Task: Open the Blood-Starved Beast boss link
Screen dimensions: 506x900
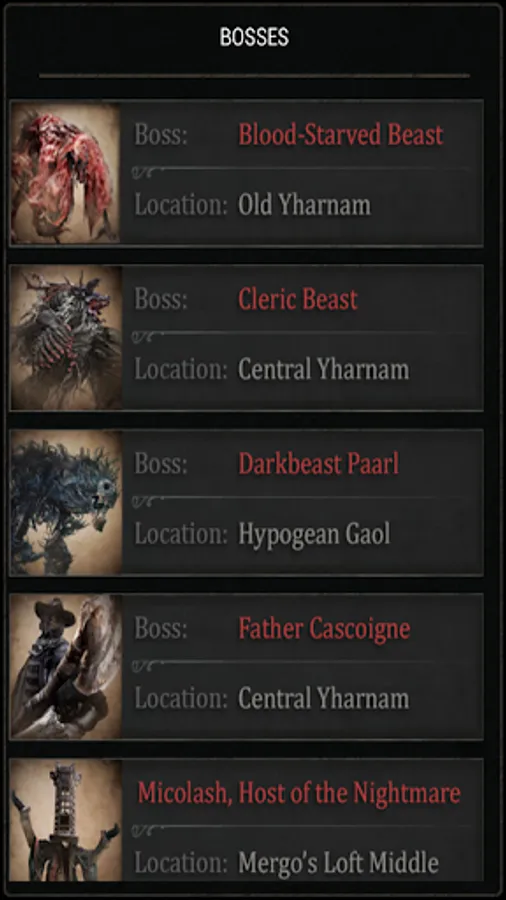Action: click(x=341, y=135)
